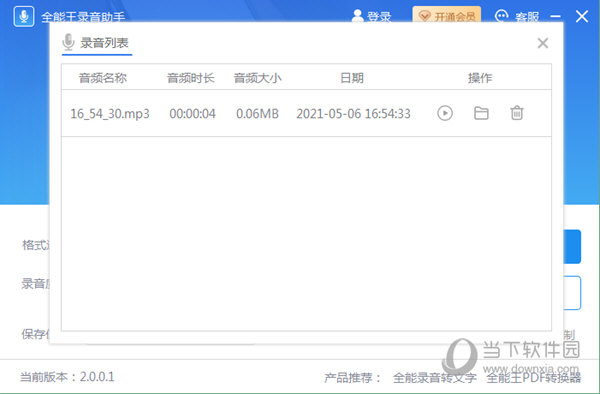Click the microphone icon beside 录音列表

[68, 42]
